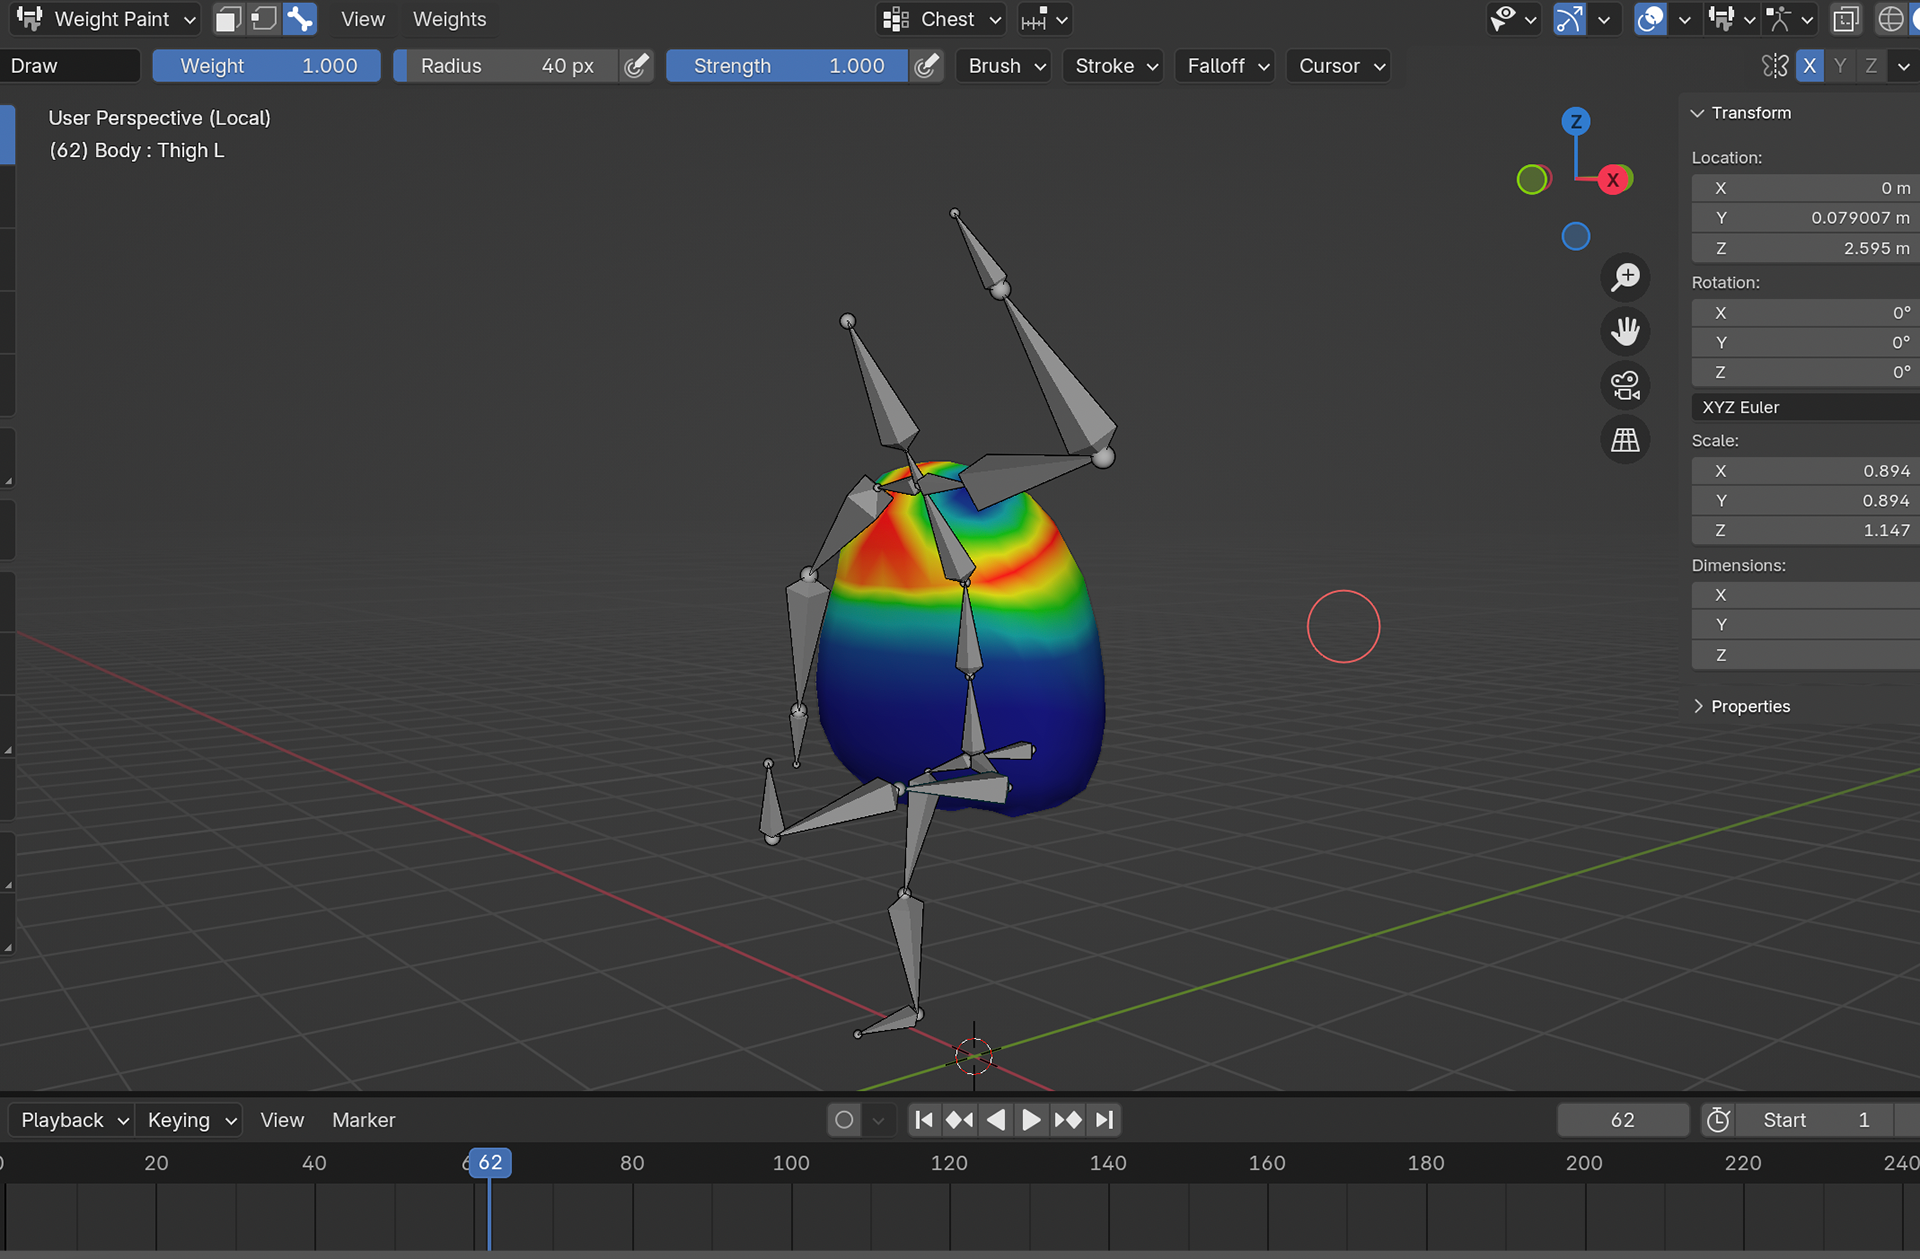Toggle pen pressure for Radius

tap(636, 66)
